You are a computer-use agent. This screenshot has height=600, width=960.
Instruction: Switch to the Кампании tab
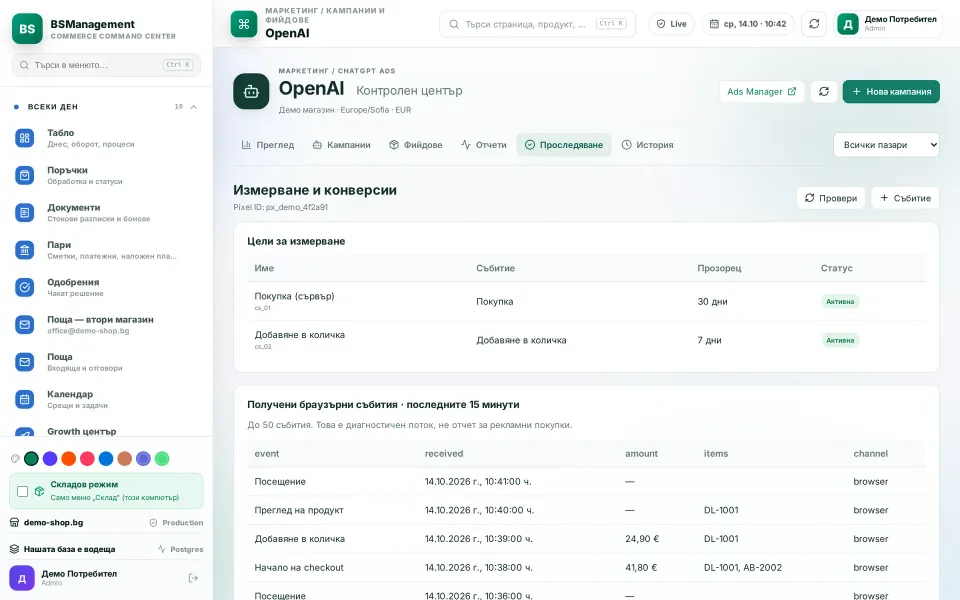[x=342, y=145]
